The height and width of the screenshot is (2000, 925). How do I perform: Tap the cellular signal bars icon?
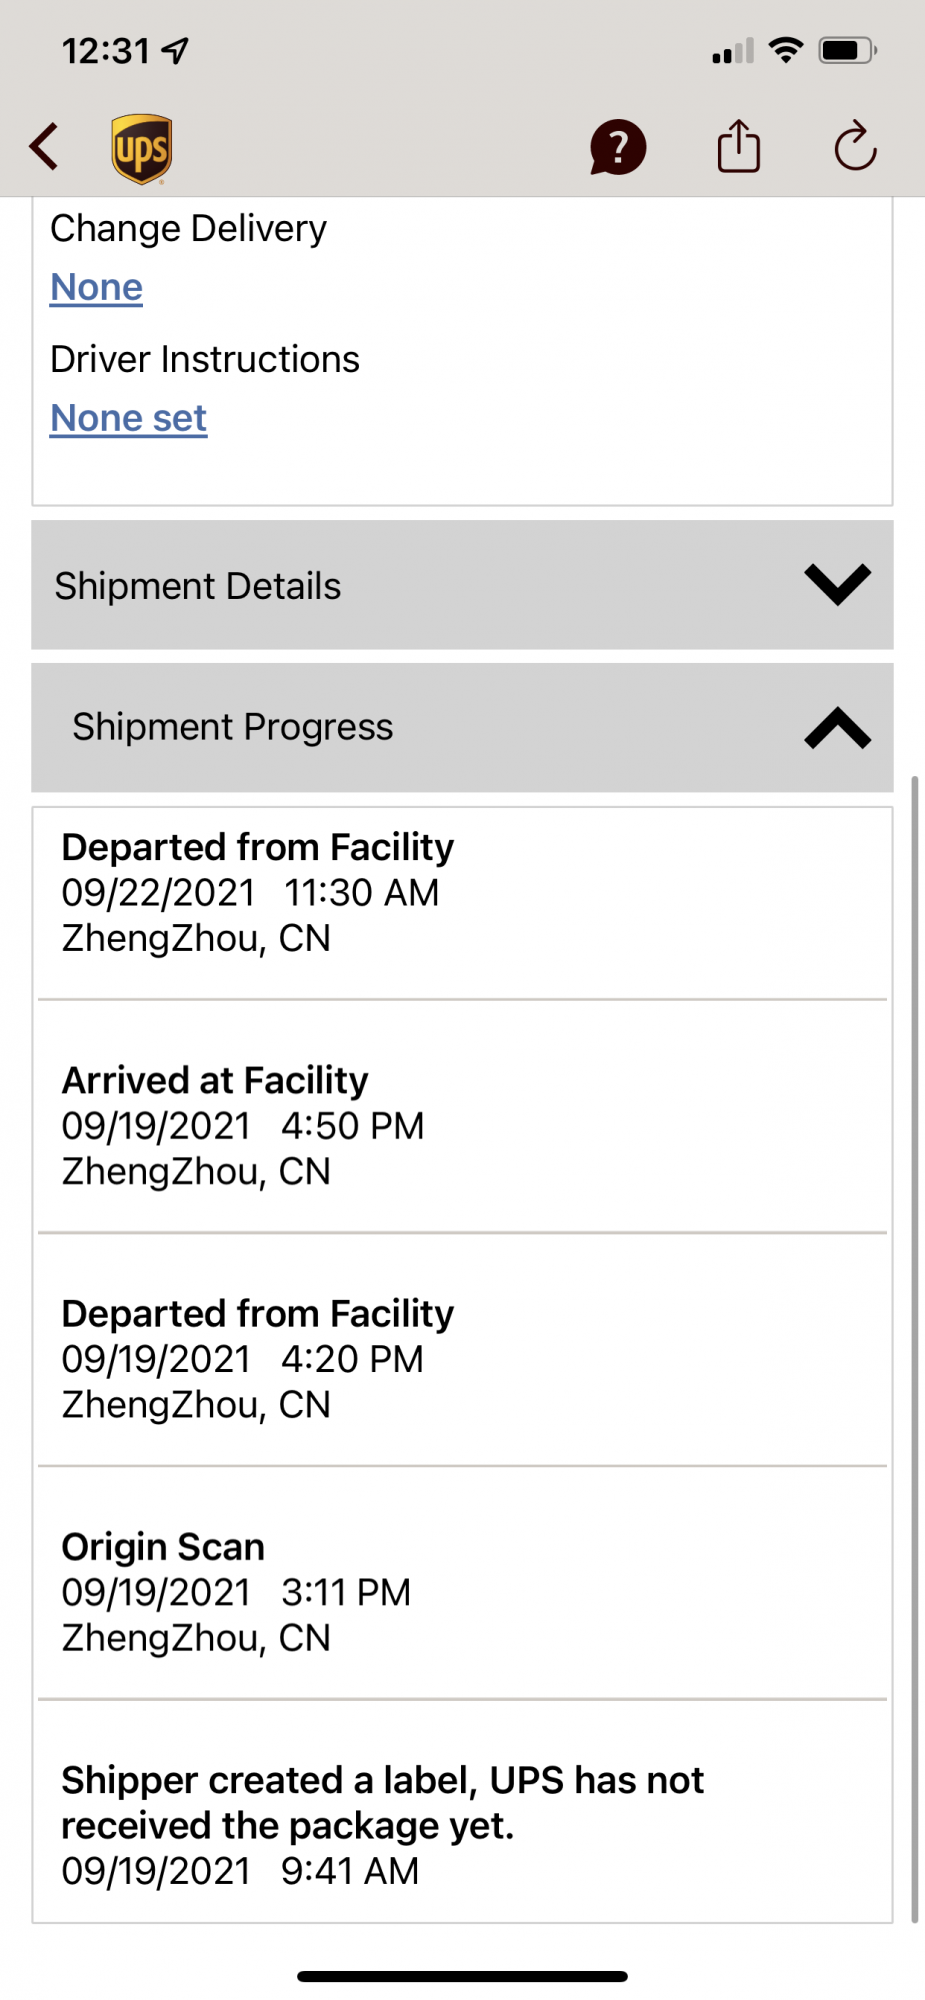[733, 51]
